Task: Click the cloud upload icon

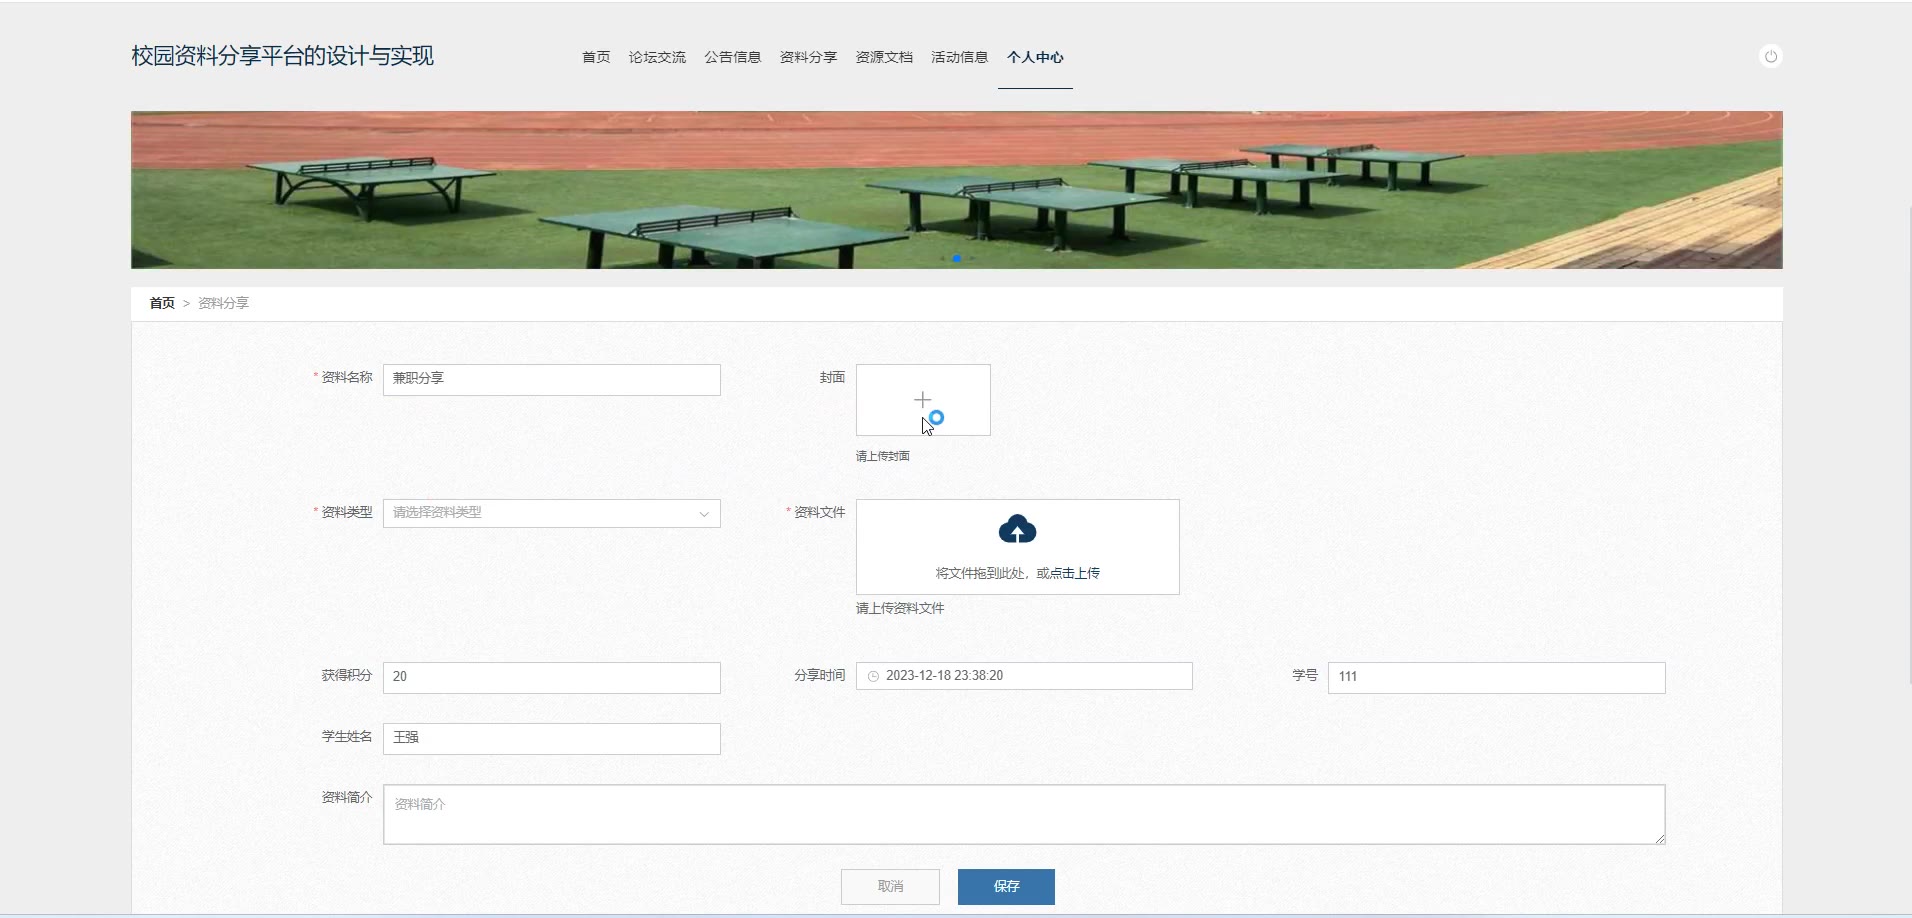Action: pyautogui.click(x=1017, y=529)
